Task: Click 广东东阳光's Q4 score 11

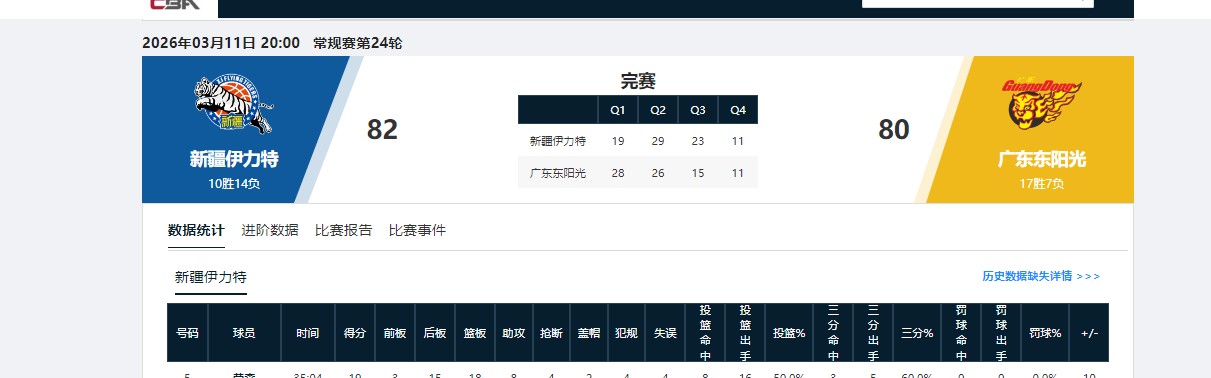Action: (738, 173)
